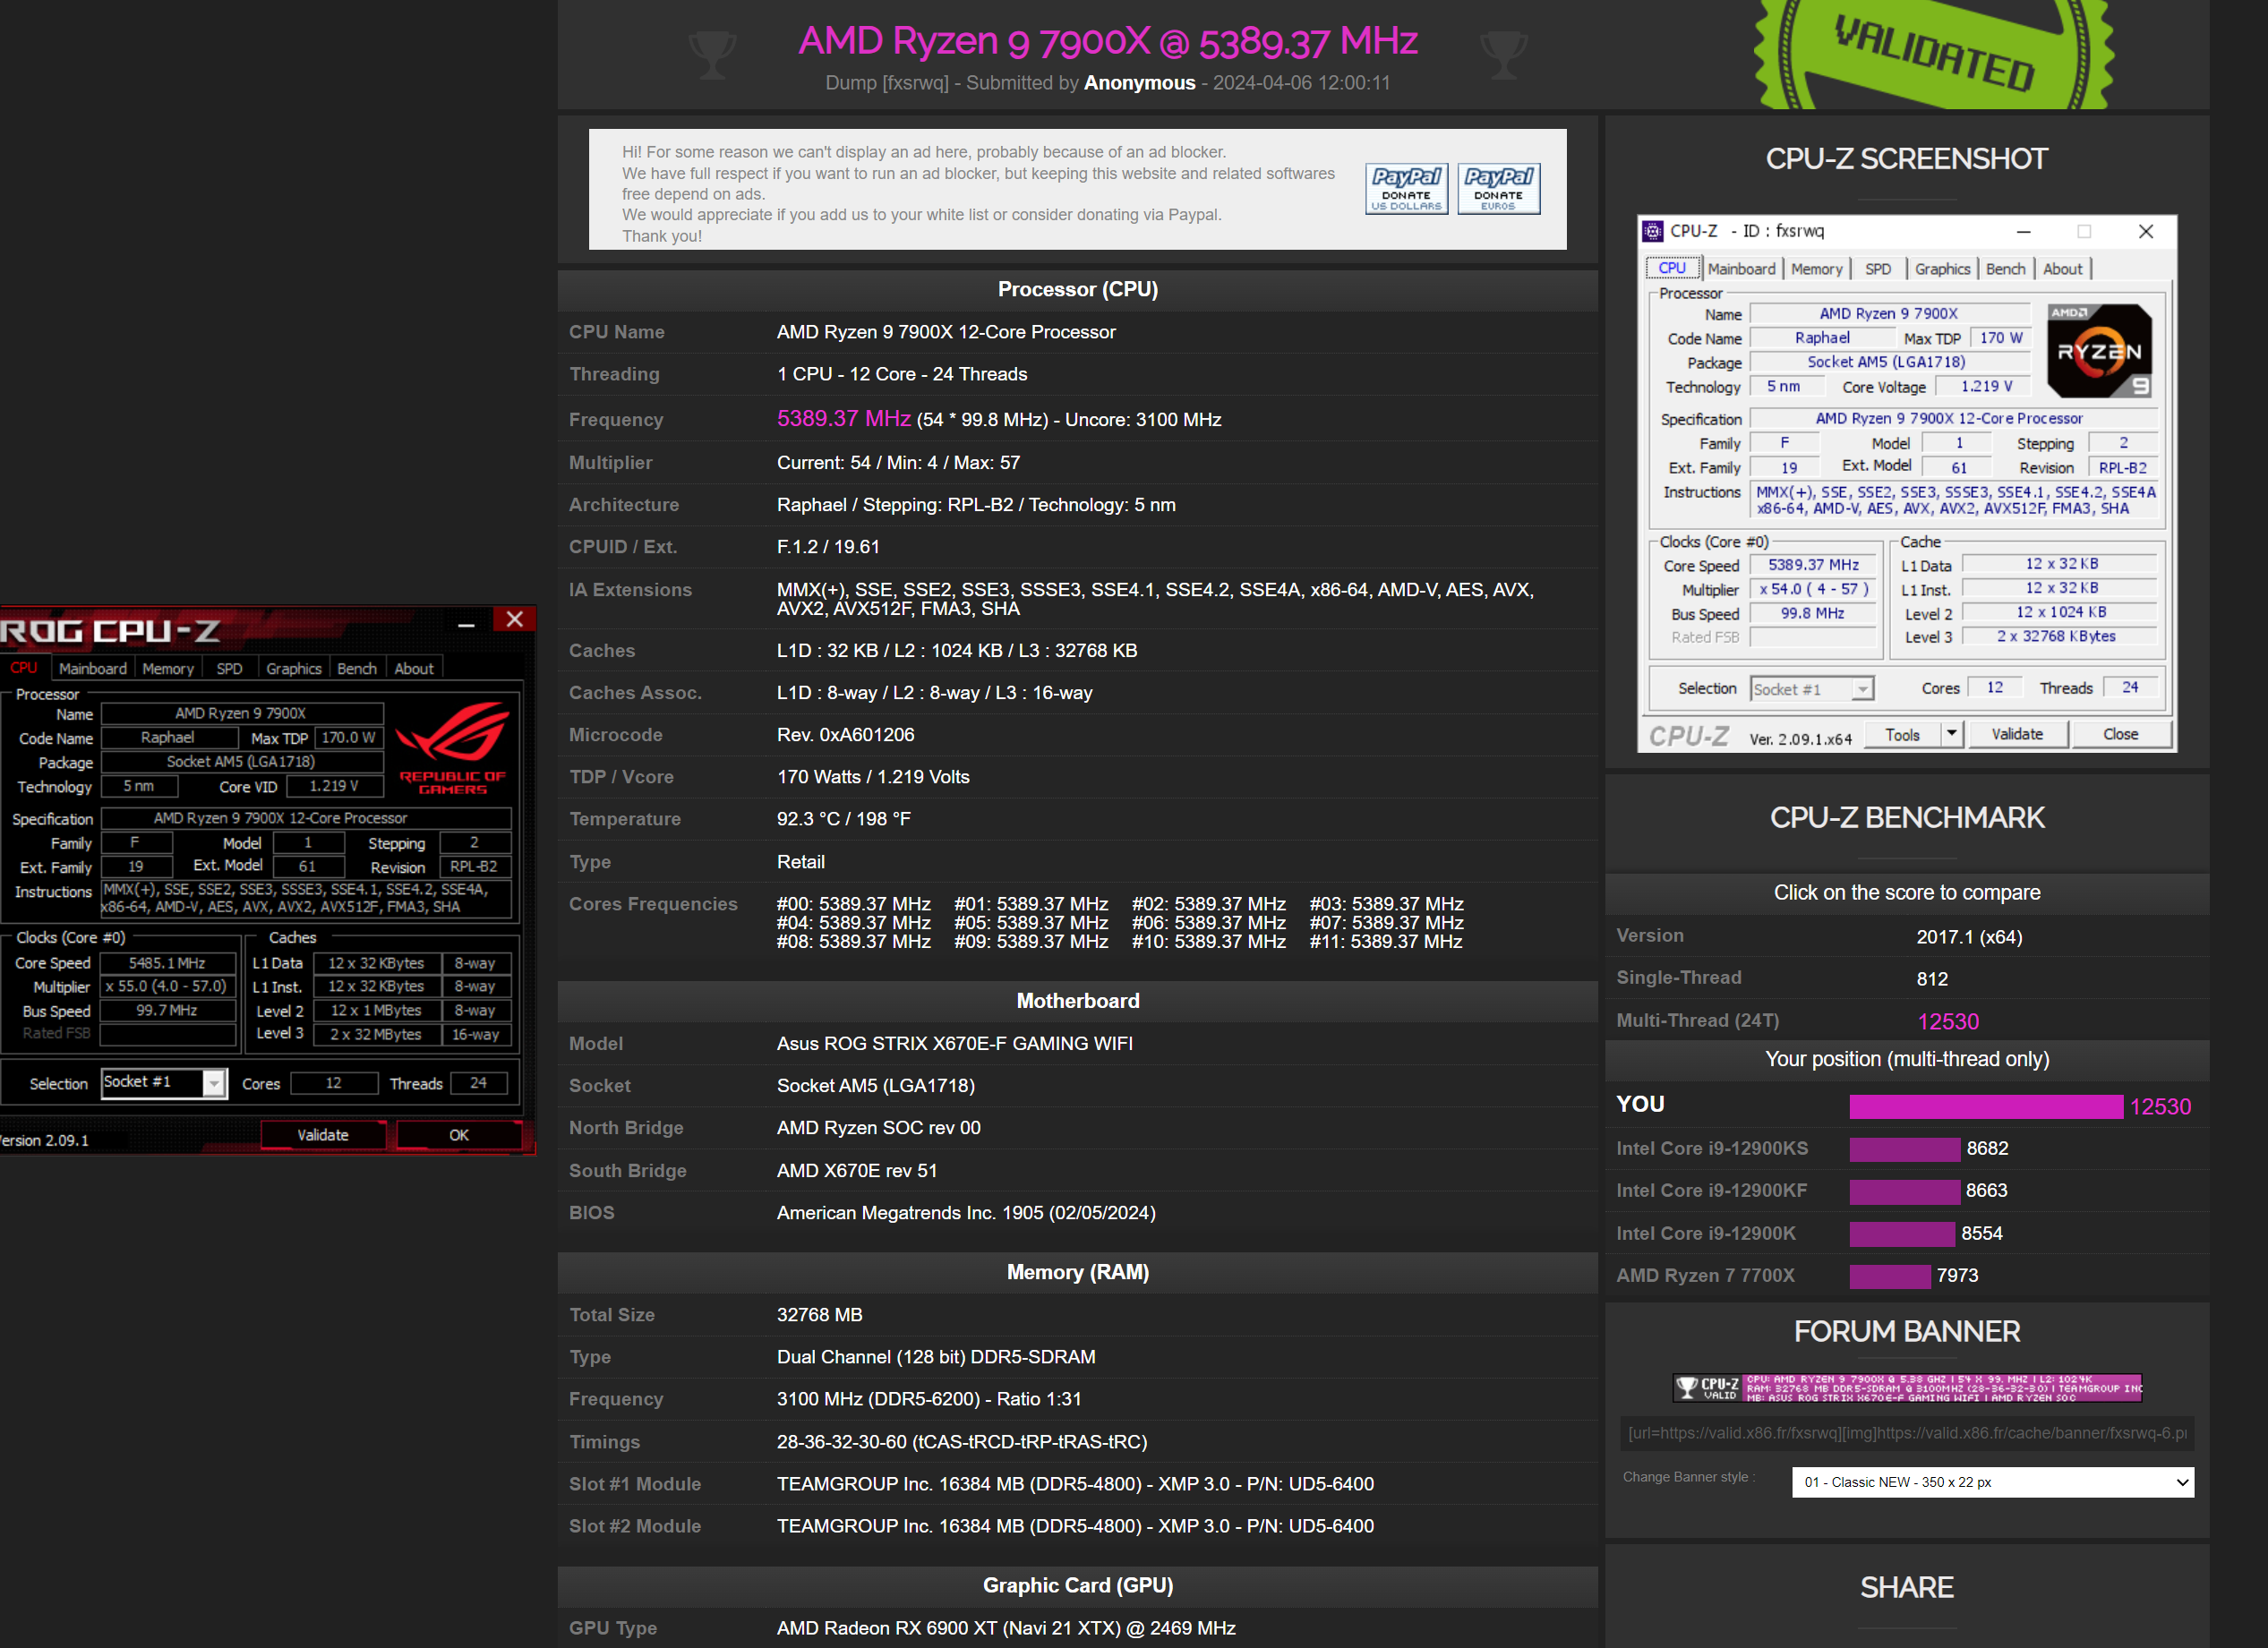Click Mainboard tab in CPU-Z screenshot

pyautogui.click(x=1741, y=269)
